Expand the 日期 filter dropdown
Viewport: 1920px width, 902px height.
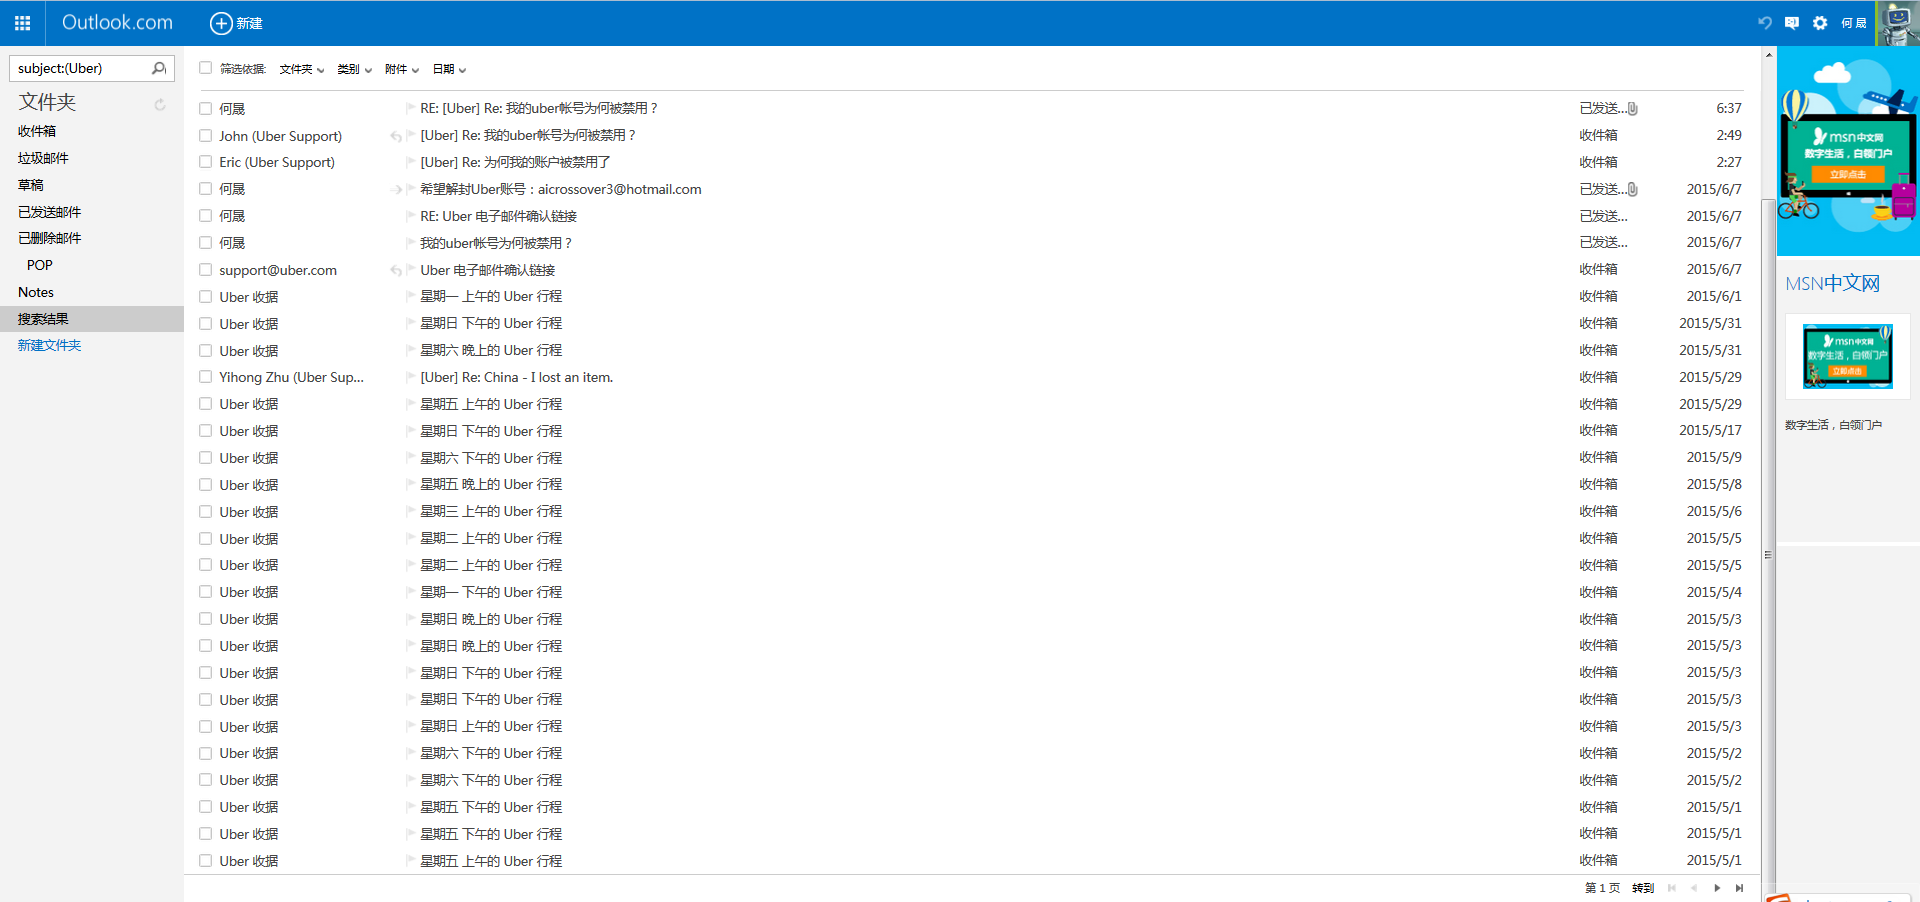pos(450,69)
